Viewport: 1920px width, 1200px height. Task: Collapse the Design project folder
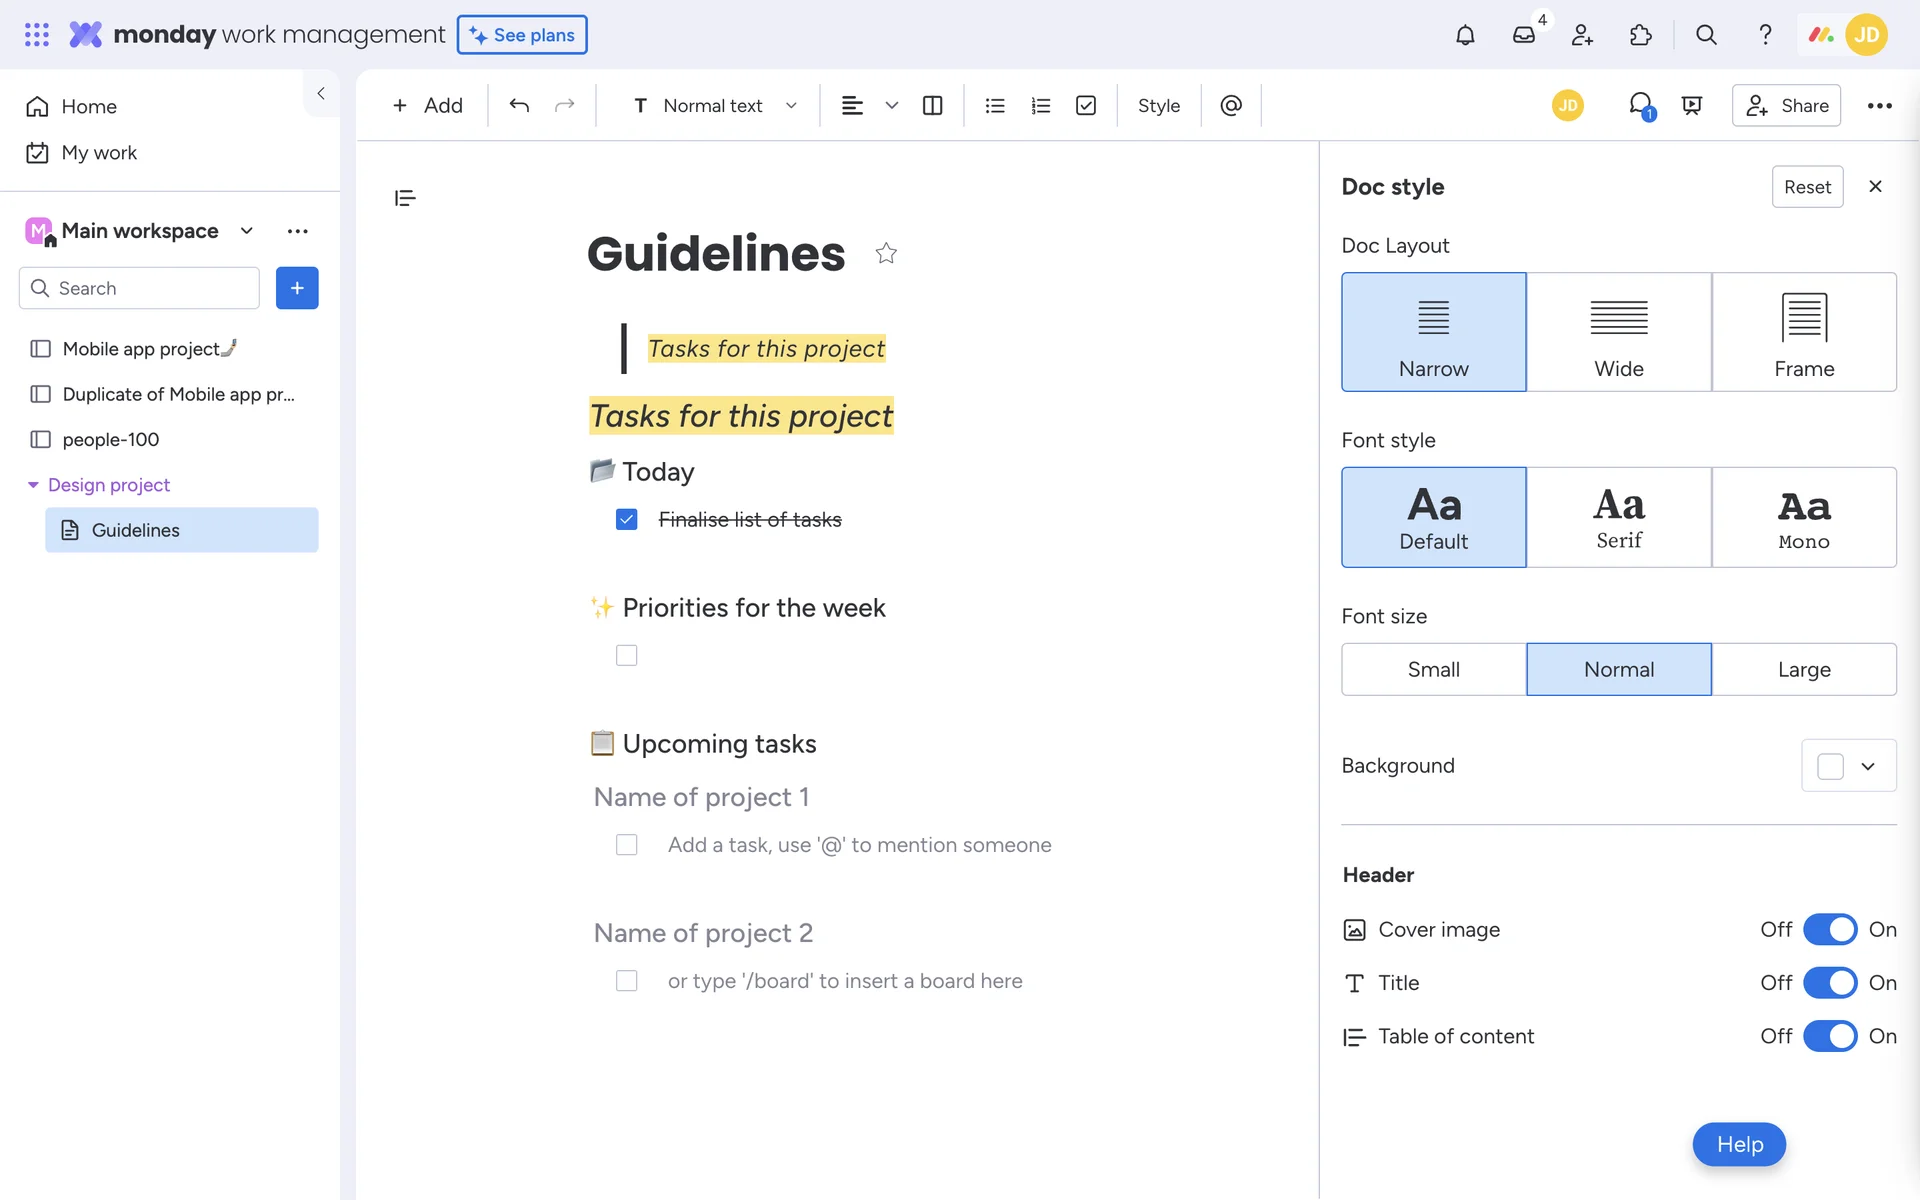(x=33, y=485)
